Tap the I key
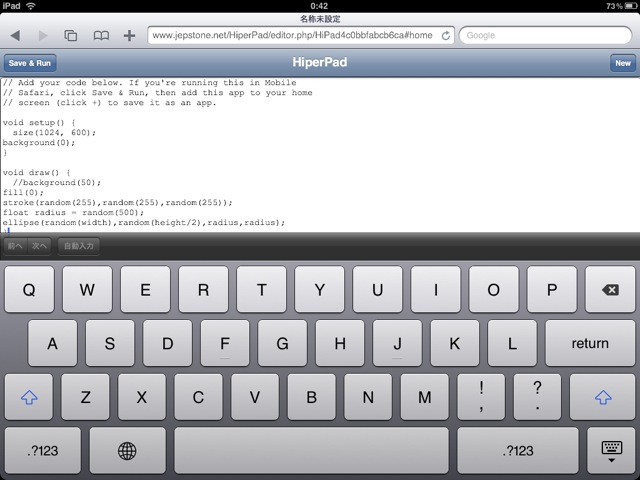 pyautogui.click(x=436, y=289)
